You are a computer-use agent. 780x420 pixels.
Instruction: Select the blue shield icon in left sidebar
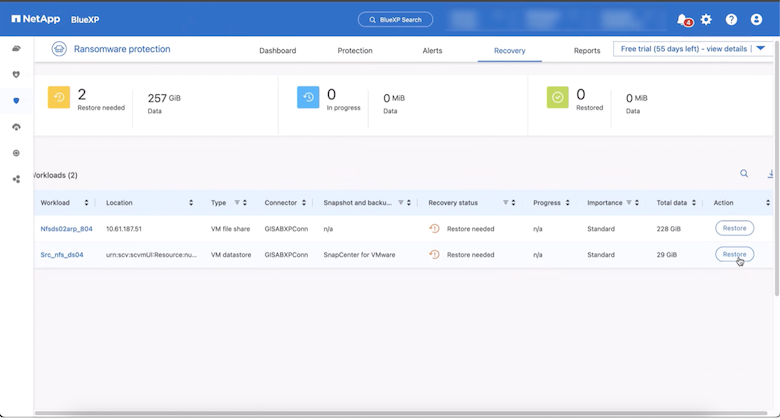pos(16,101)
